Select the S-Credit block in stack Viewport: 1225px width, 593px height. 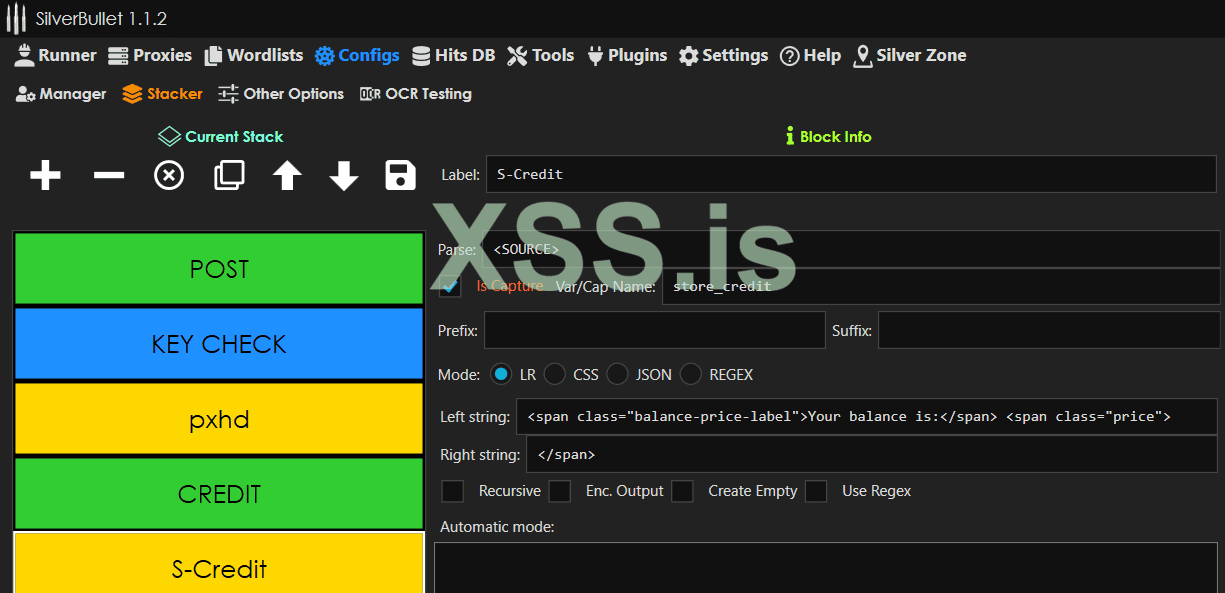point(219,564)
